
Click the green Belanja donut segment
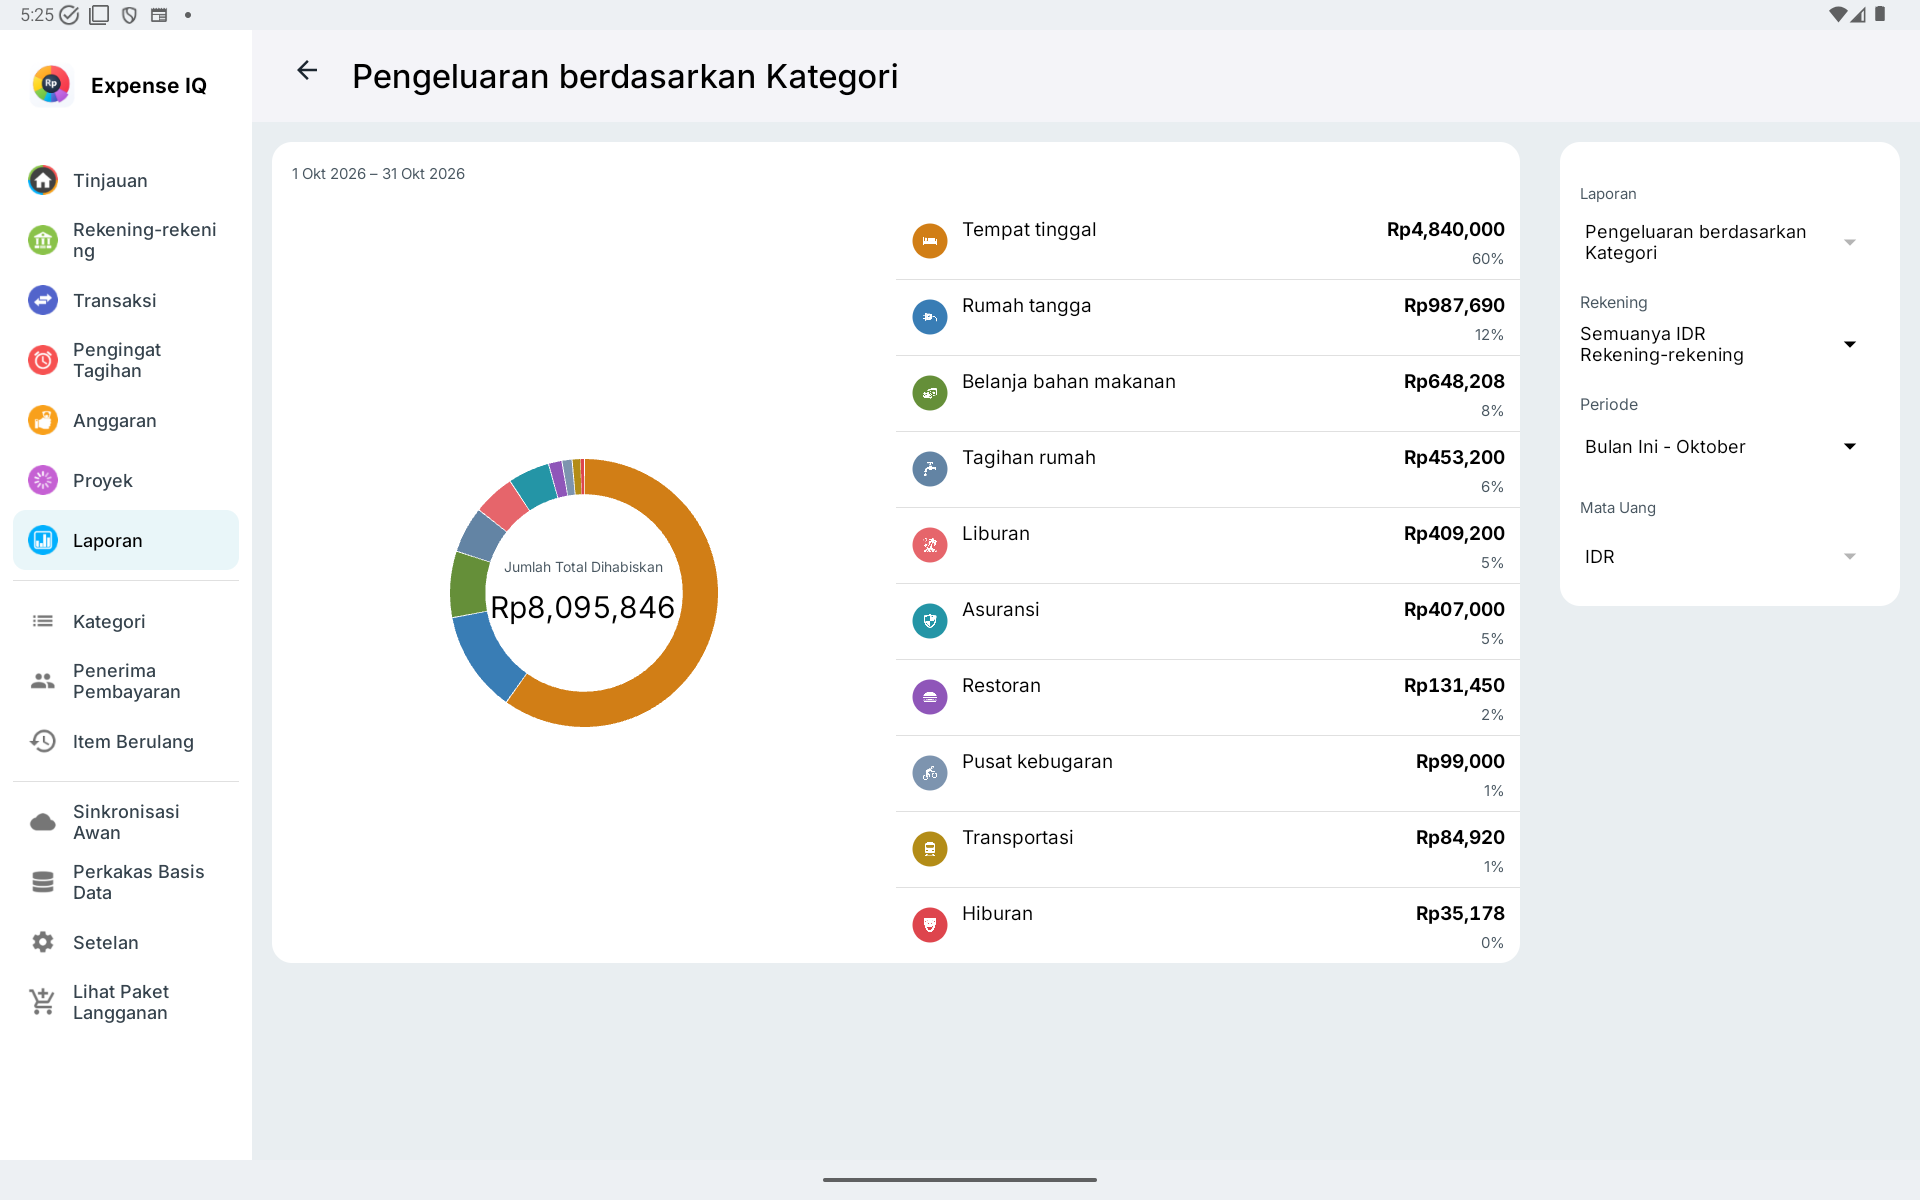(x=467, y=583)
